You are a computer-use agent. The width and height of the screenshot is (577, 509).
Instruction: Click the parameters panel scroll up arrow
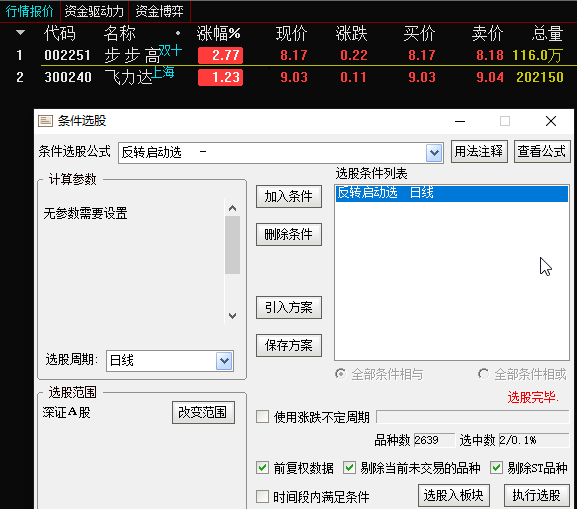[x=232, y=208]
